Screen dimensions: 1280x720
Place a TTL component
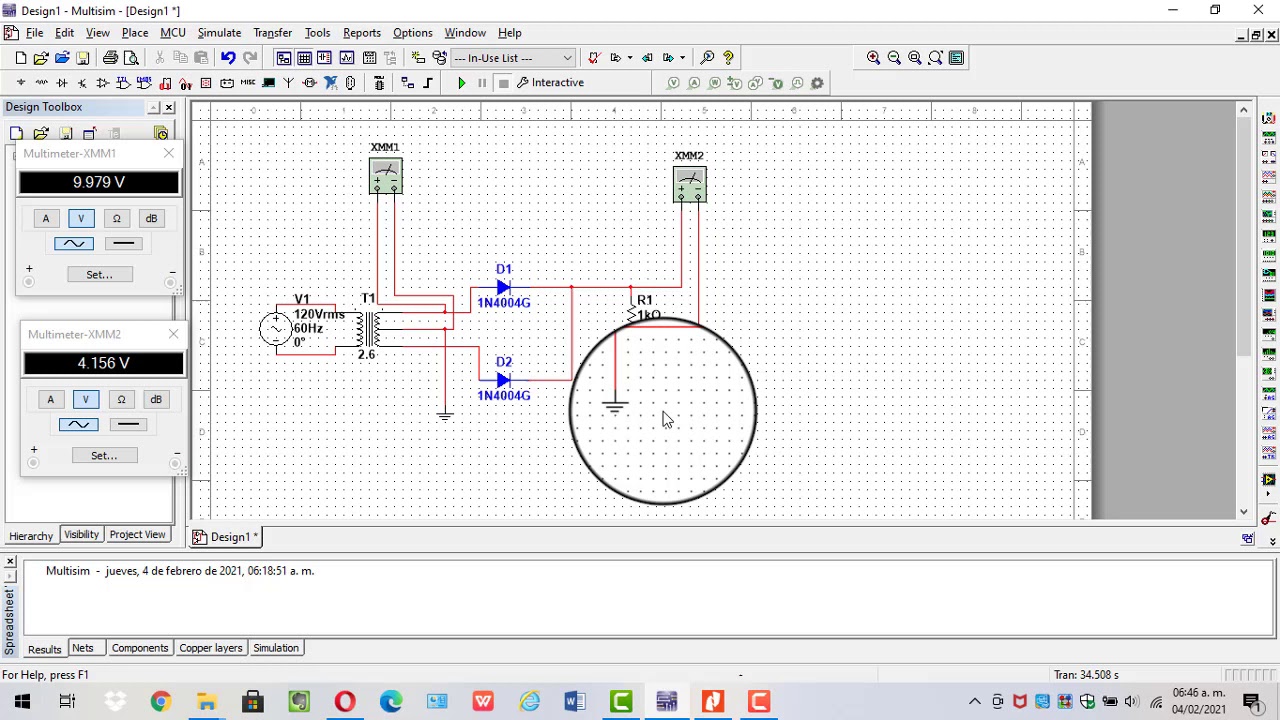[x=123, y=83]
